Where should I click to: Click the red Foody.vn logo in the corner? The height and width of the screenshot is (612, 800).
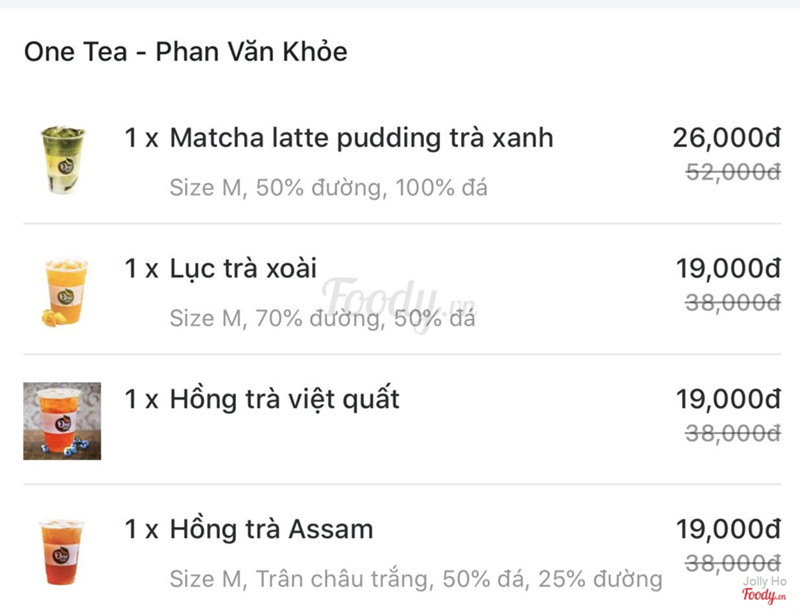pos(764,595)
